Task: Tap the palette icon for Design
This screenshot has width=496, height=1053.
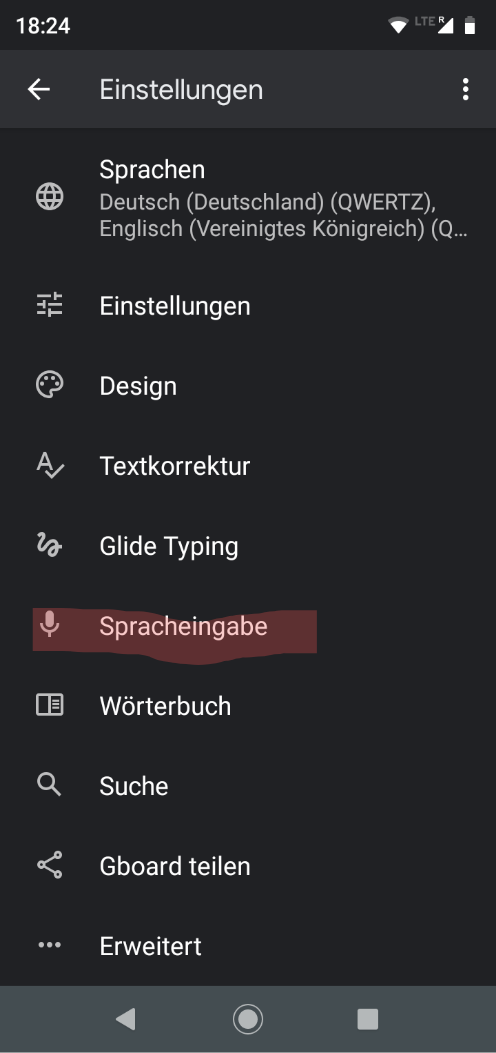Action: [50, 386]
